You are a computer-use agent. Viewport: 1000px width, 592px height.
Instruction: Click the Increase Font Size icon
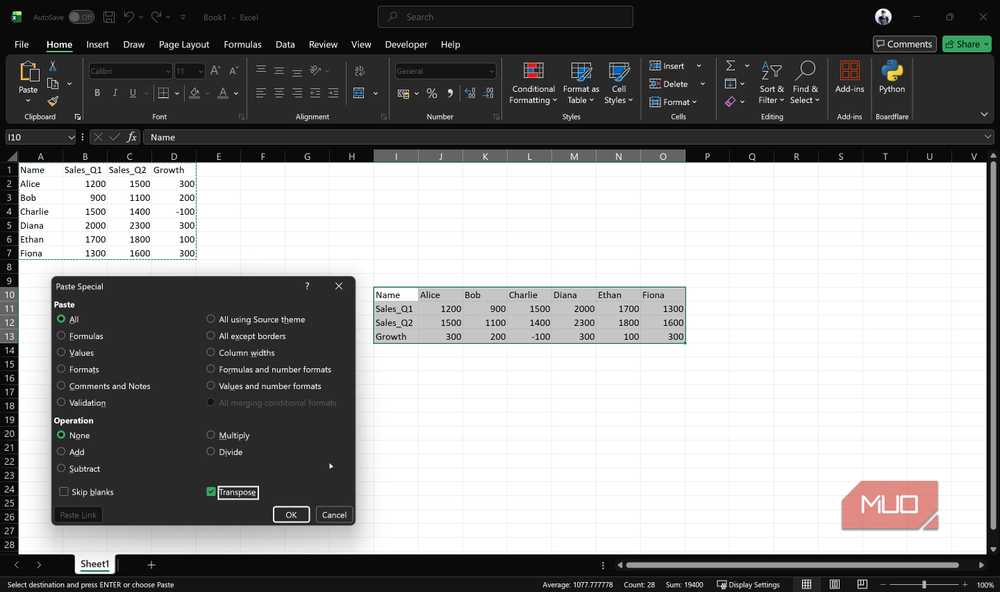215,71
